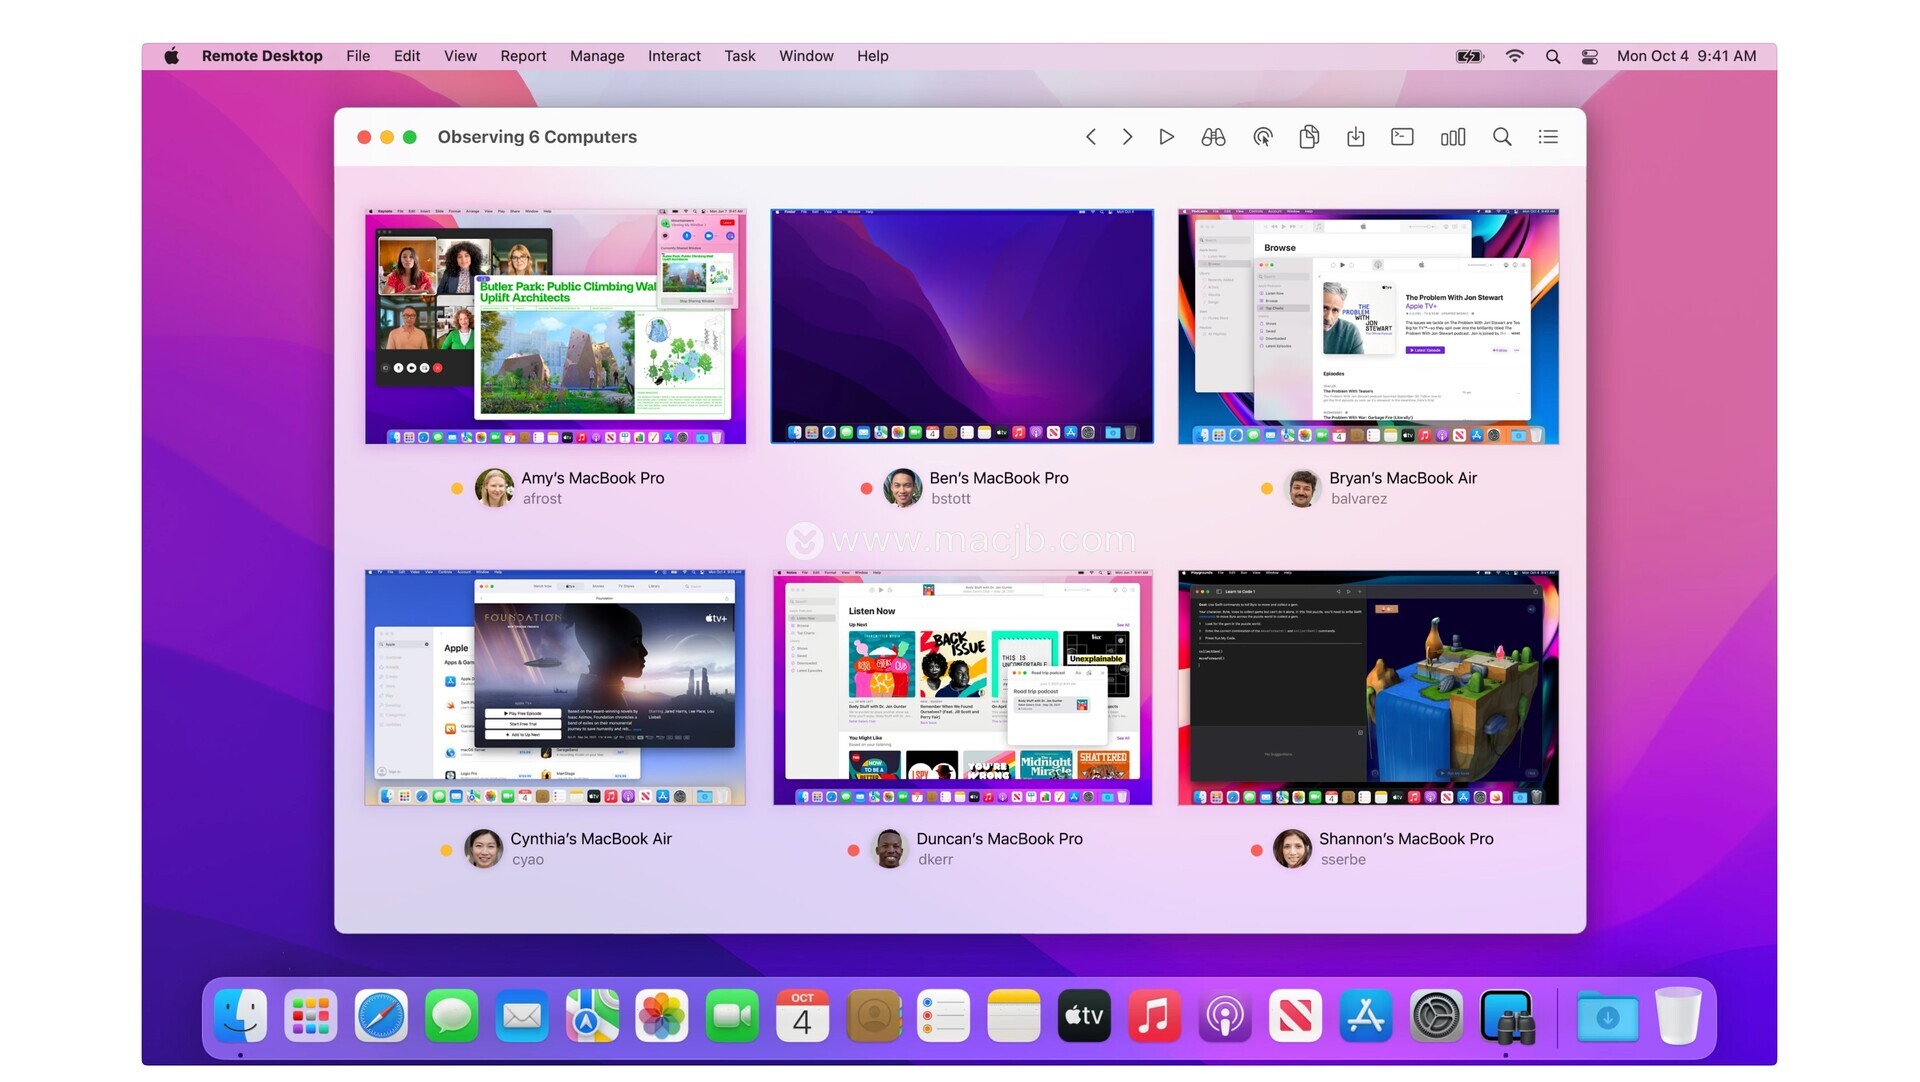Click the Install packages toolbar icon
Image resolution: width=1920 pixels, height=1082 pixels.
pyautogui.click(x=1355, y=137)
